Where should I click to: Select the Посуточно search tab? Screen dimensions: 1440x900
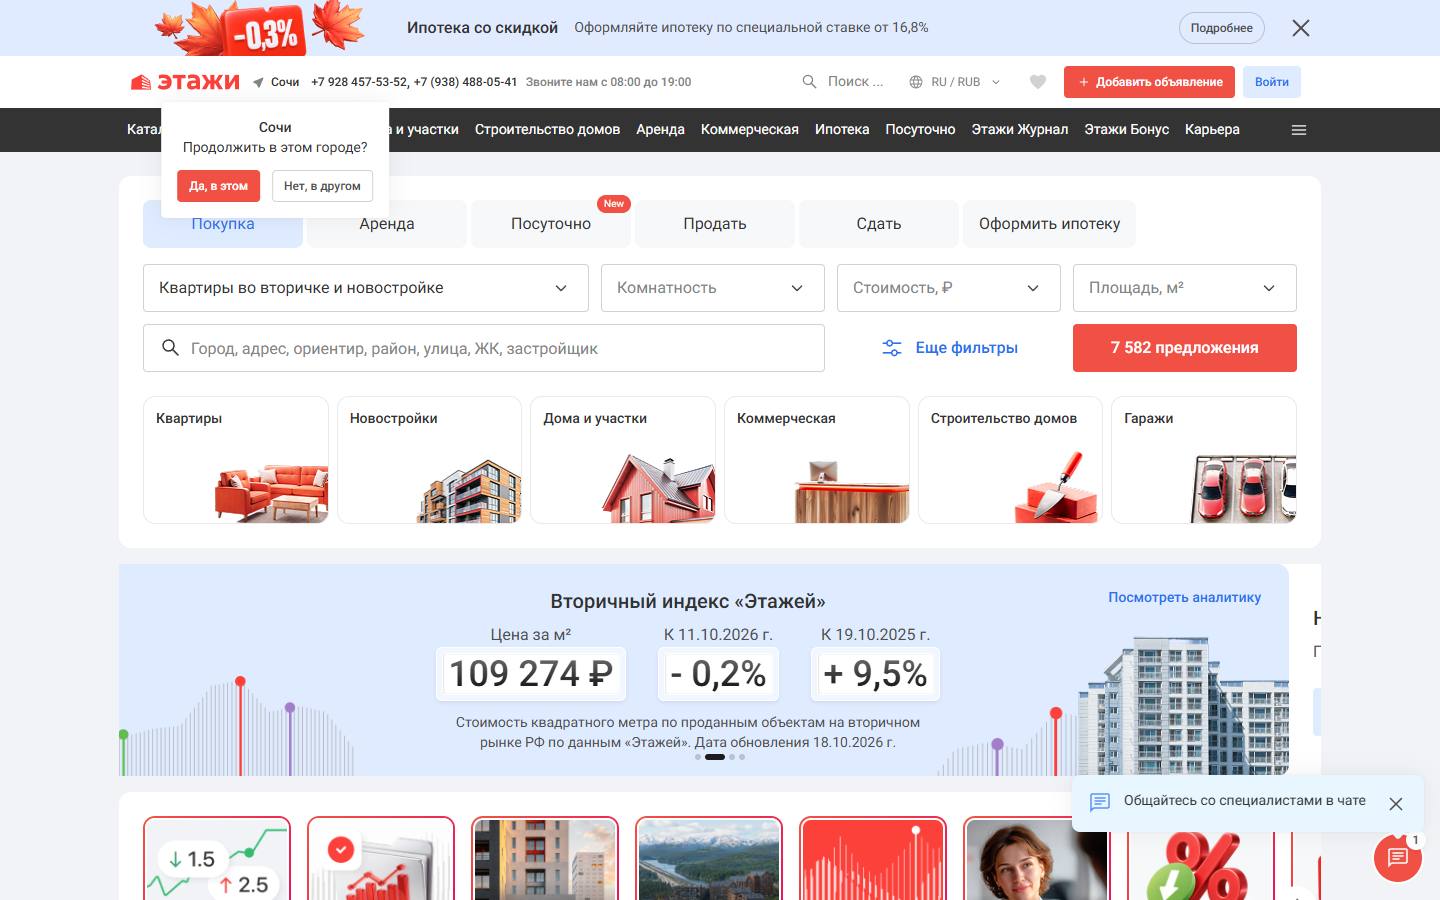(x=551, y=224)
